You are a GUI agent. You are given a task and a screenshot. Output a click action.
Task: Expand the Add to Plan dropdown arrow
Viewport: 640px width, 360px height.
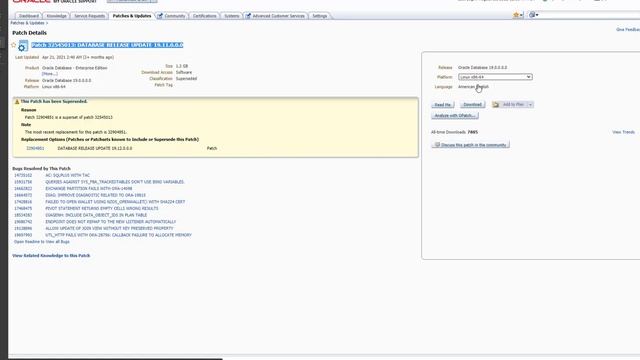[x=530, y=105]
